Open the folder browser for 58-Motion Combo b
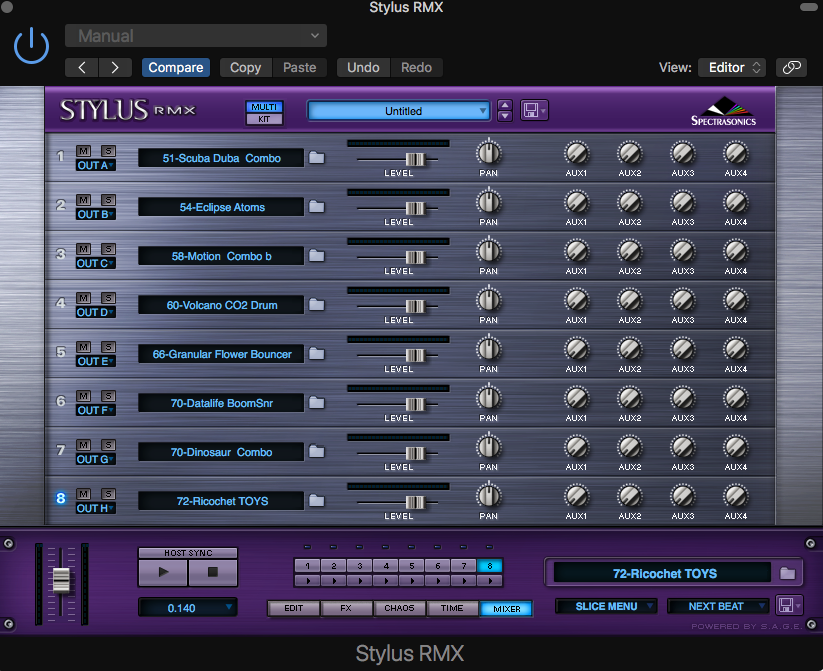Screen dimensions: 823x671 tap(316, 256)
